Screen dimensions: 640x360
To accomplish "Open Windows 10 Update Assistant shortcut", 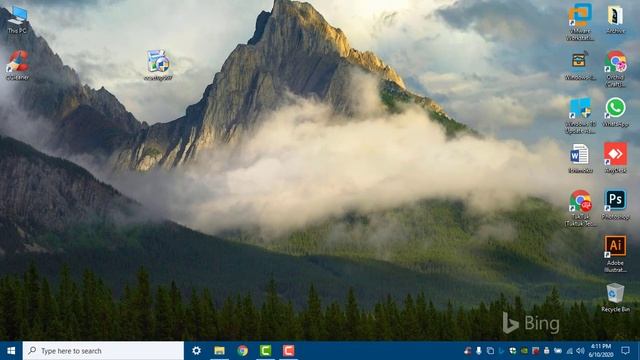I will (x=580, y=116).
